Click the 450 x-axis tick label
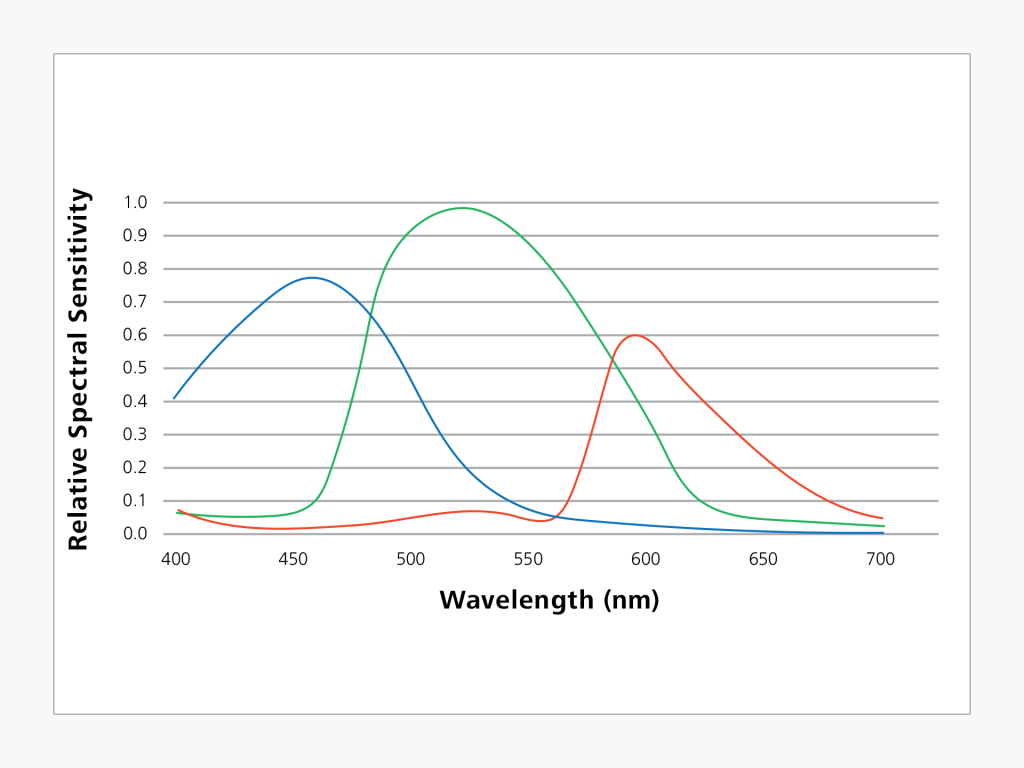The height and width of the screenshot is (768, 1024). coord(293,559)
